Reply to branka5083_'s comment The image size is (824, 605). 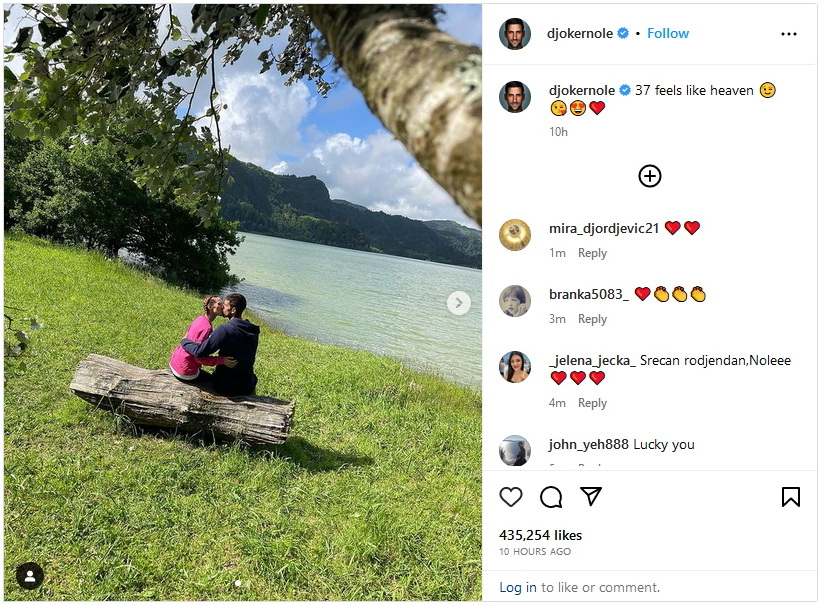[592, 319]
